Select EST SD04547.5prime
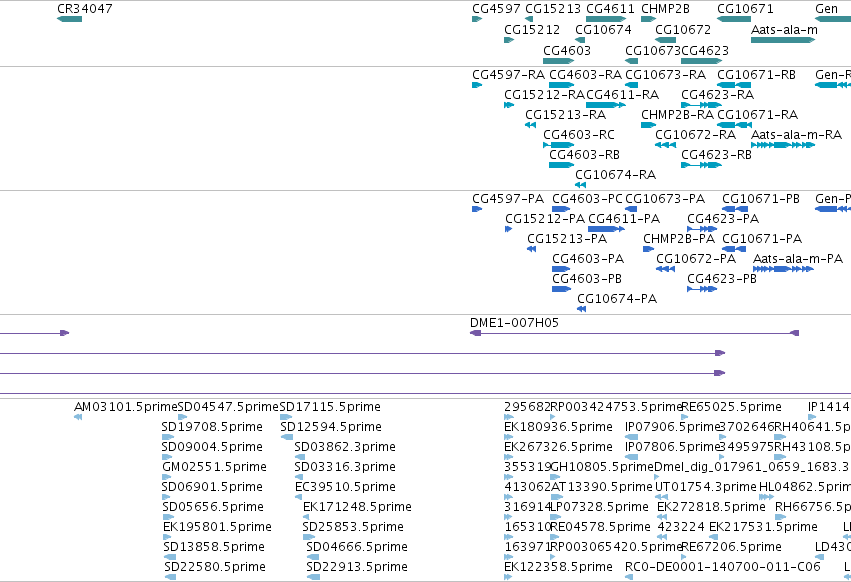 [182, 417]
